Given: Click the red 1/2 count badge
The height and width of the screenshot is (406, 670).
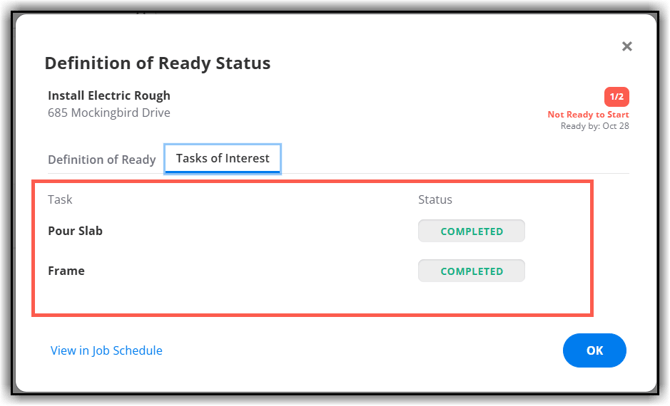Looking at the screenshot, I should [616, 97].
